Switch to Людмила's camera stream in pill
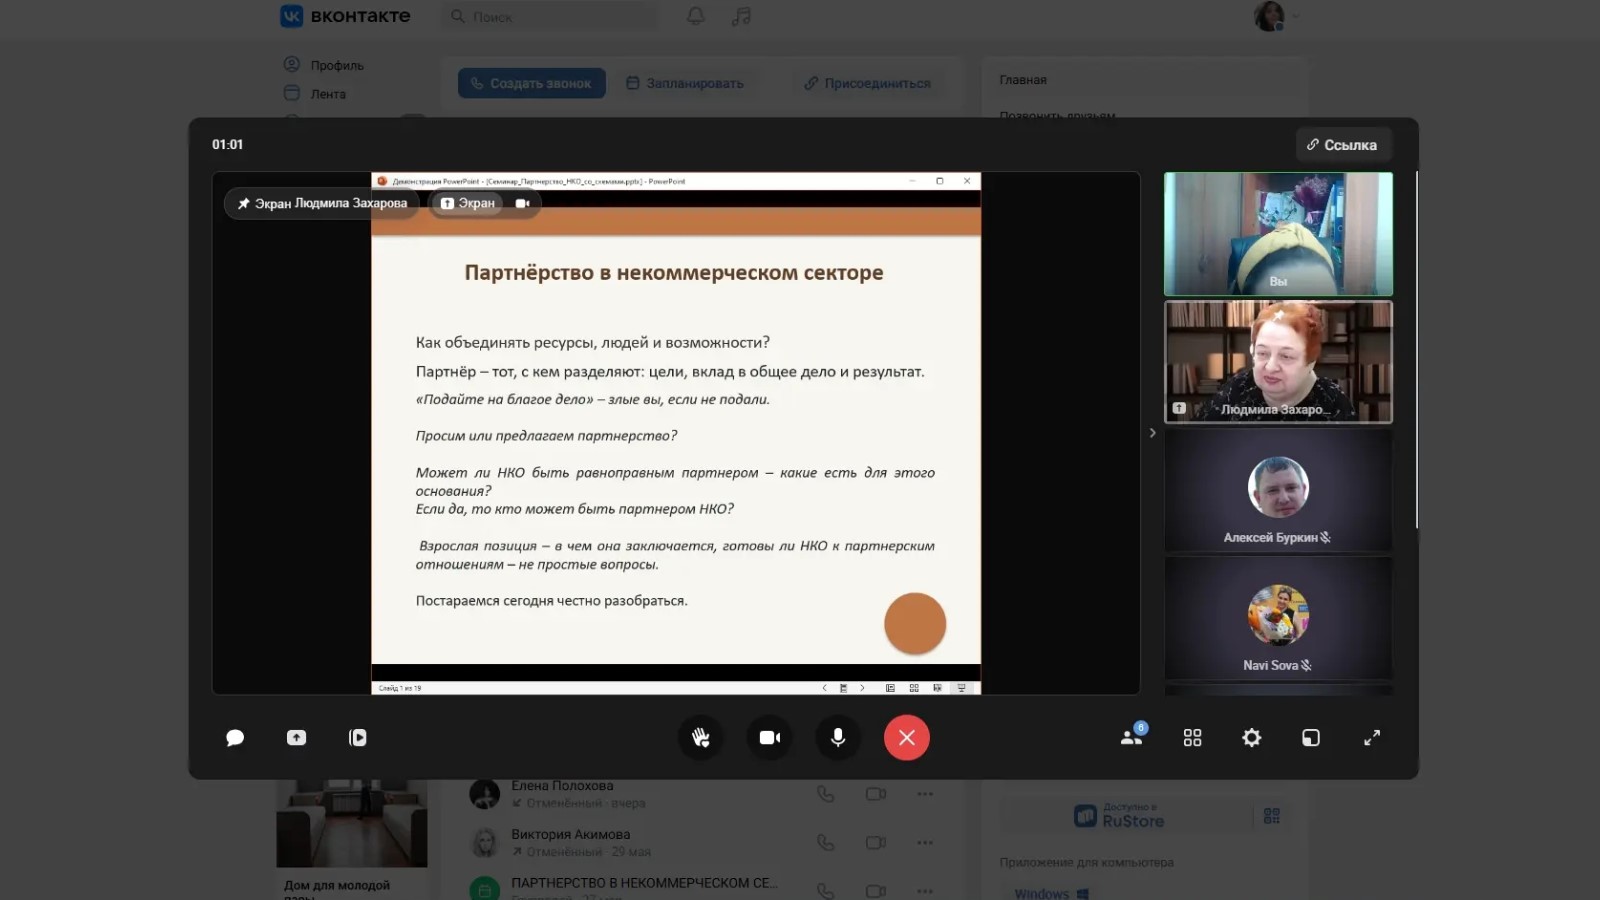The image size is (1600, 900). tap(522, 203)
